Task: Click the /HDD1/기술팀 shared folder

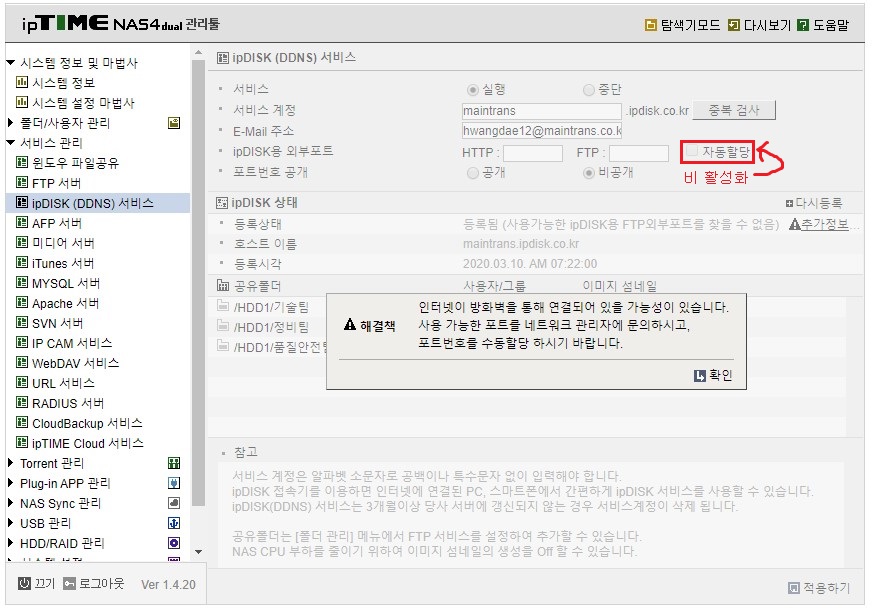Action: click(x=263, y=307)
